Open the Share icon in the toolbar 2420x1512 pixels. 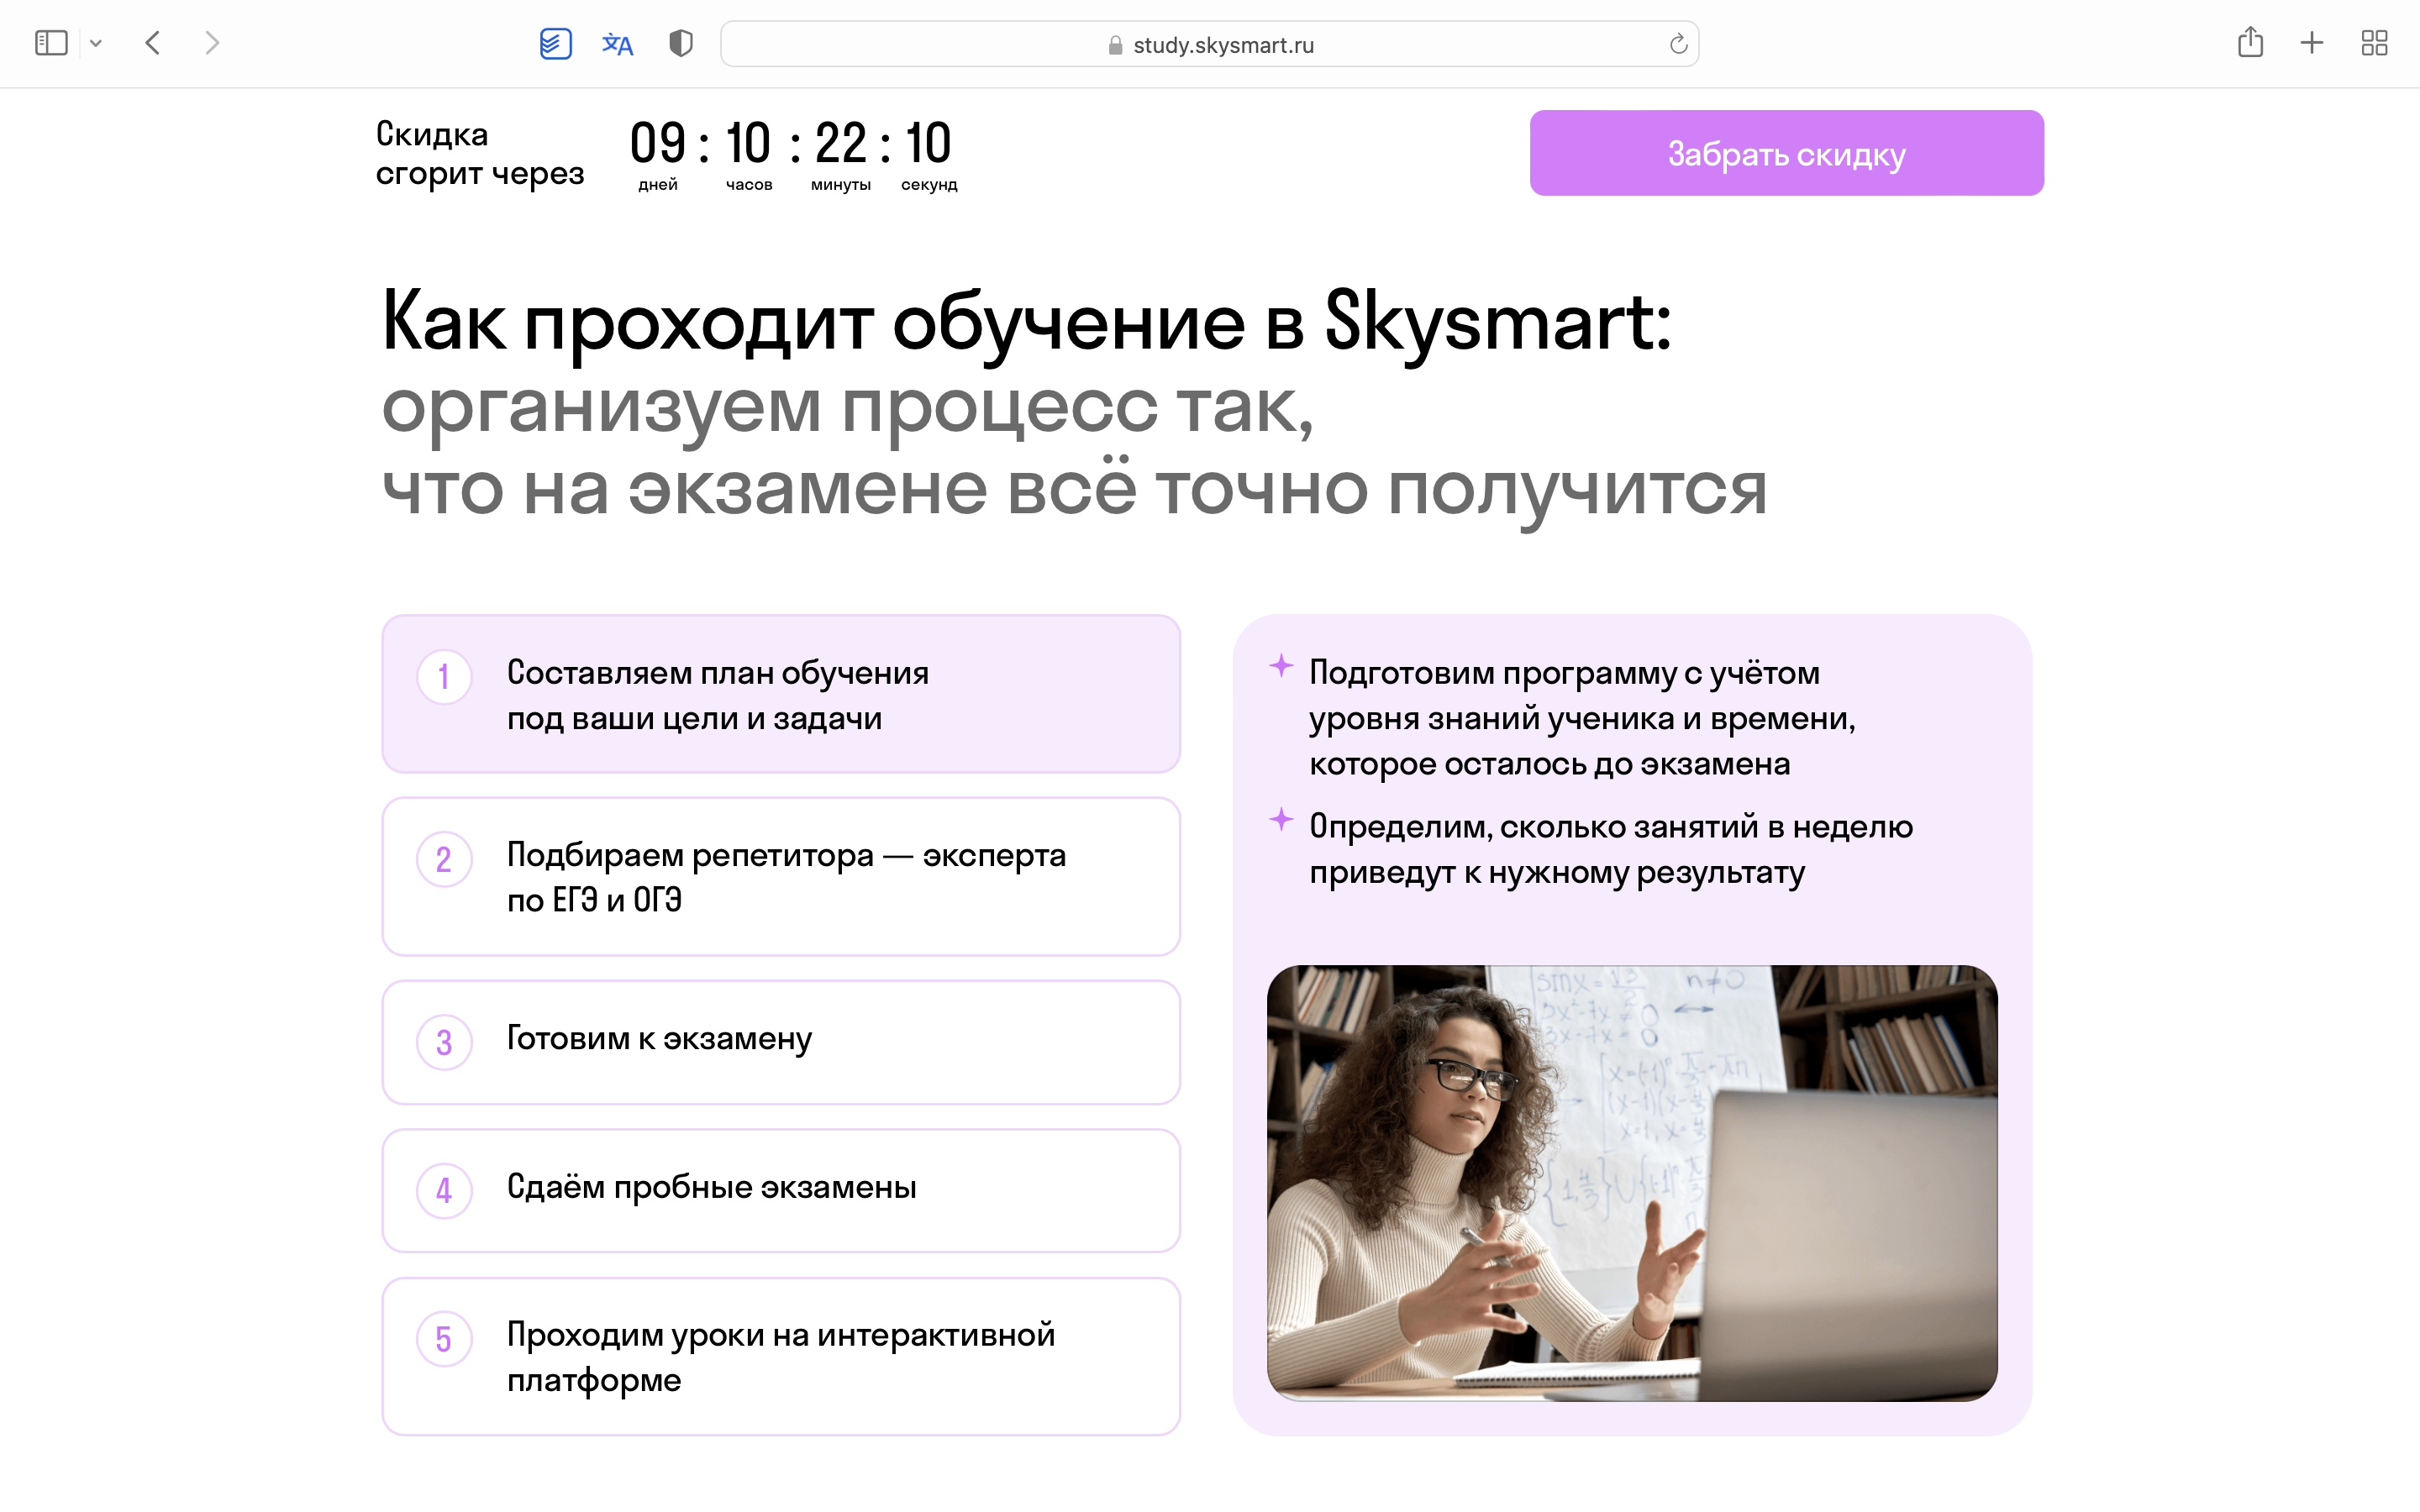[2250, 42]
